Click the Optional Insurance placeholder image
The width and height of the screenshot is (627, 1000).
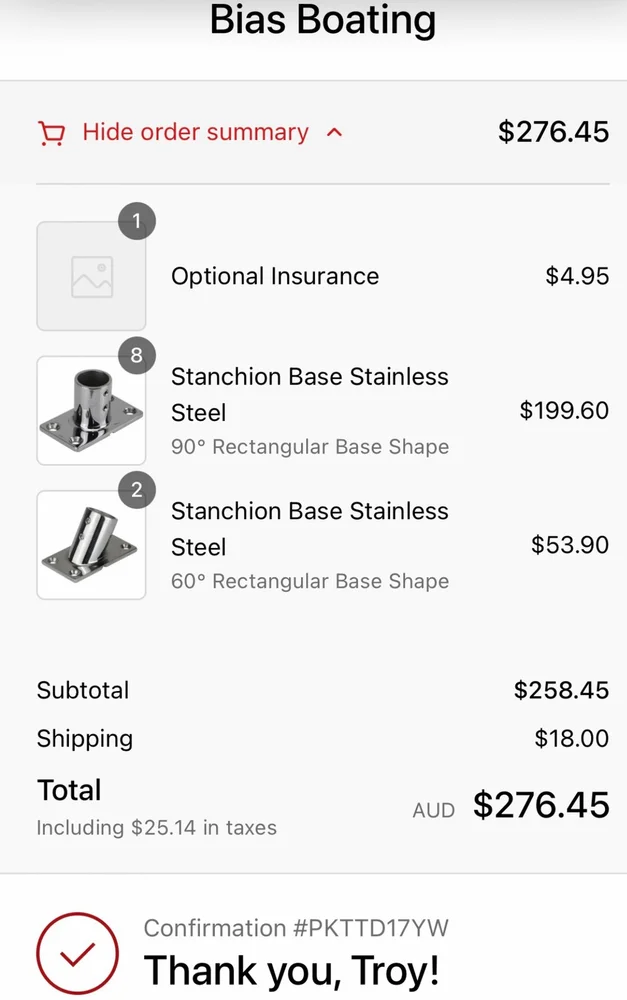coord(91,277)
